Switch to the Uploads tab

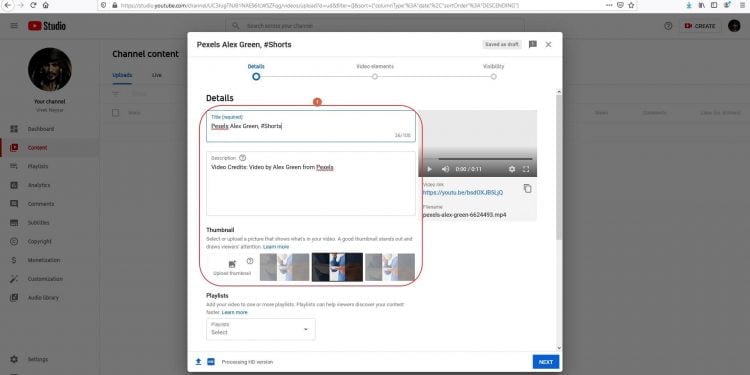[122, 75]
